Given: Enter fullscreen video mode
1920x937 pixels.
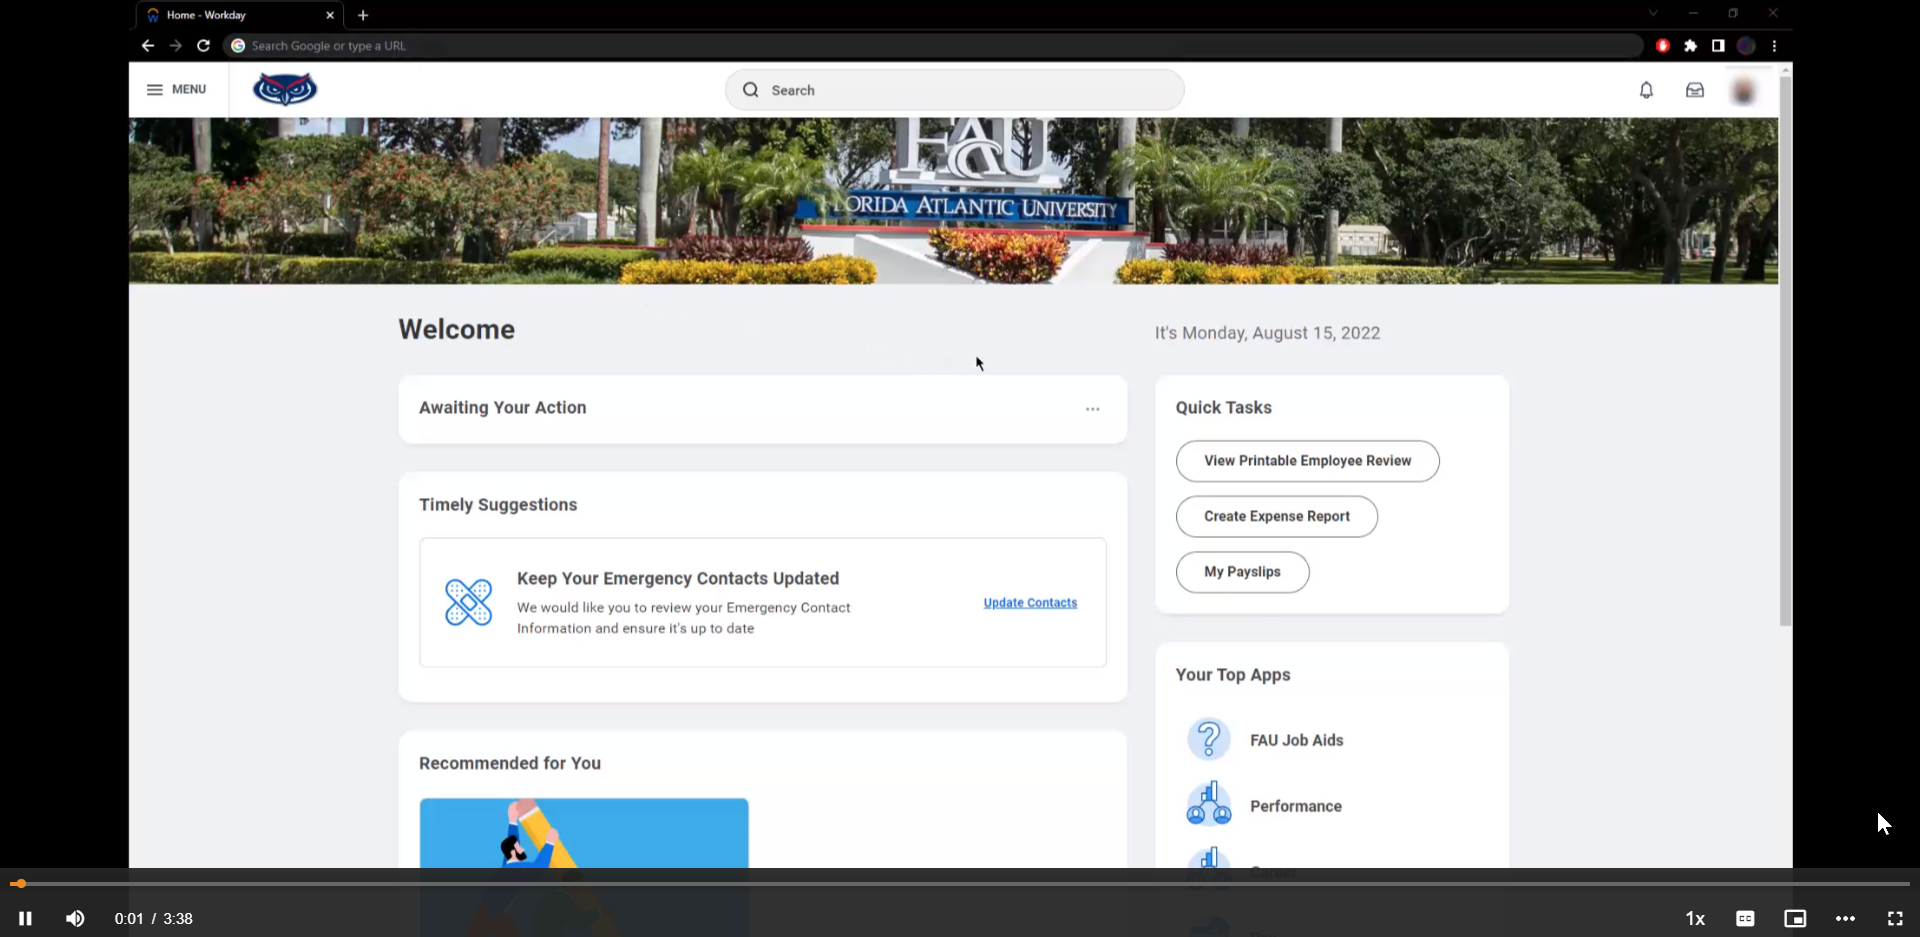Looking at the screenshot, I should (1895, 918).
